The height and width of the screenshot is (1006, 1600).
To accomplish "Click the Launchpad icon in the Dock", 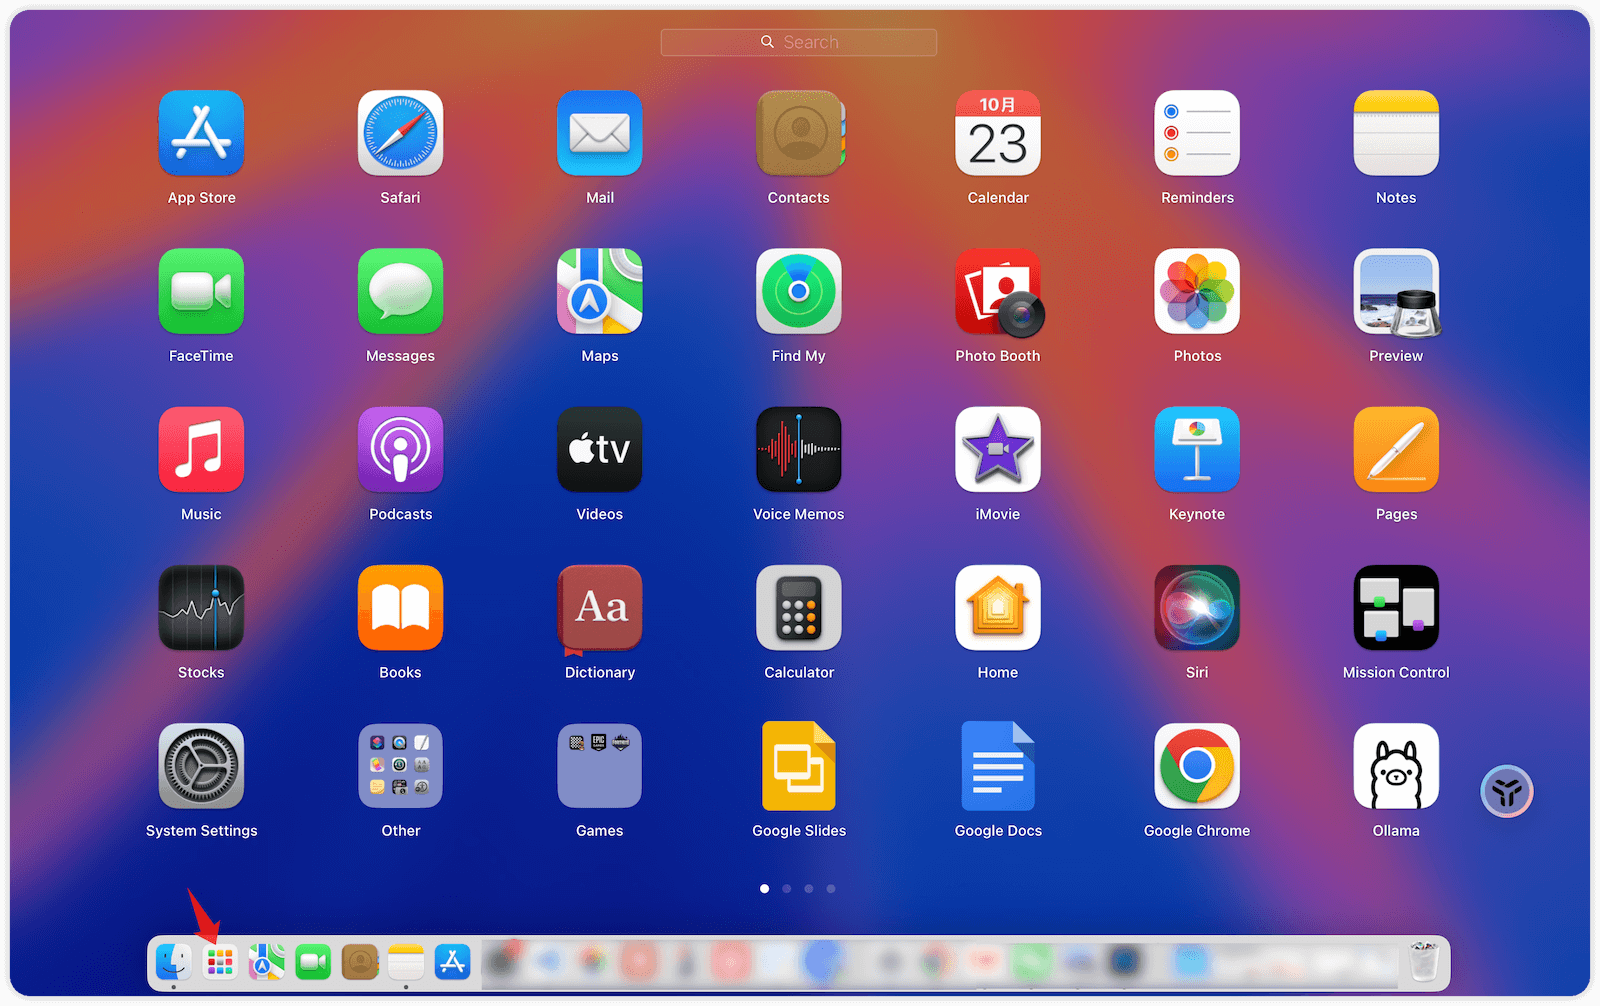I will (x=220, y=963).
